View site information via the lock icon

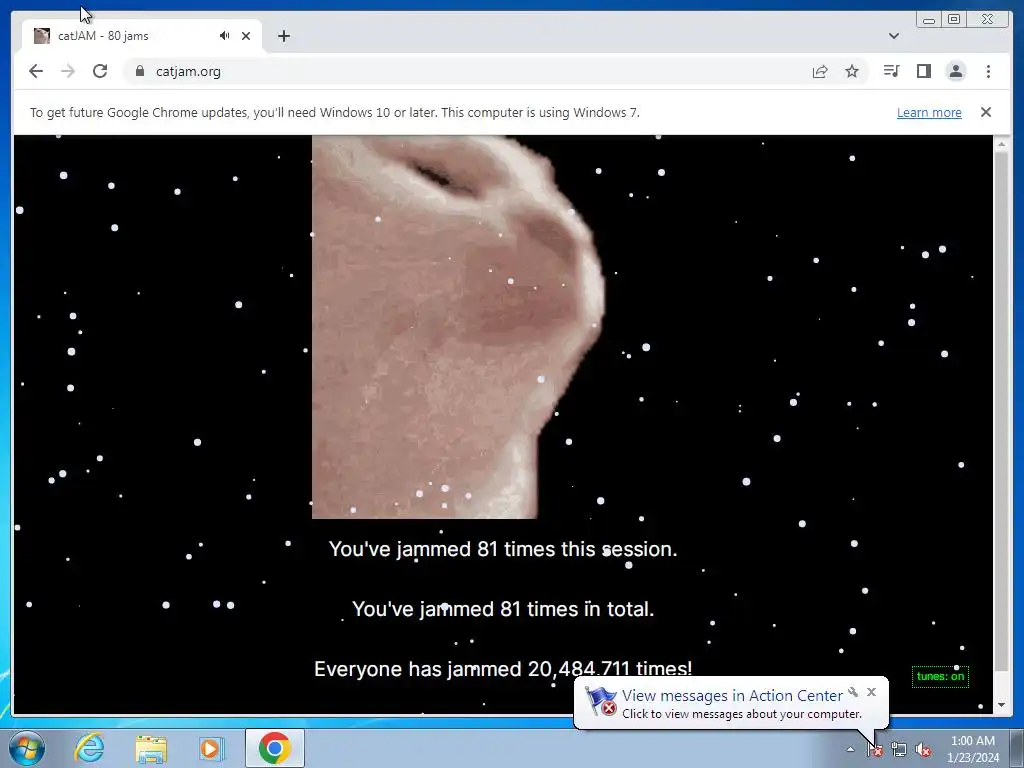coord(139,71)
